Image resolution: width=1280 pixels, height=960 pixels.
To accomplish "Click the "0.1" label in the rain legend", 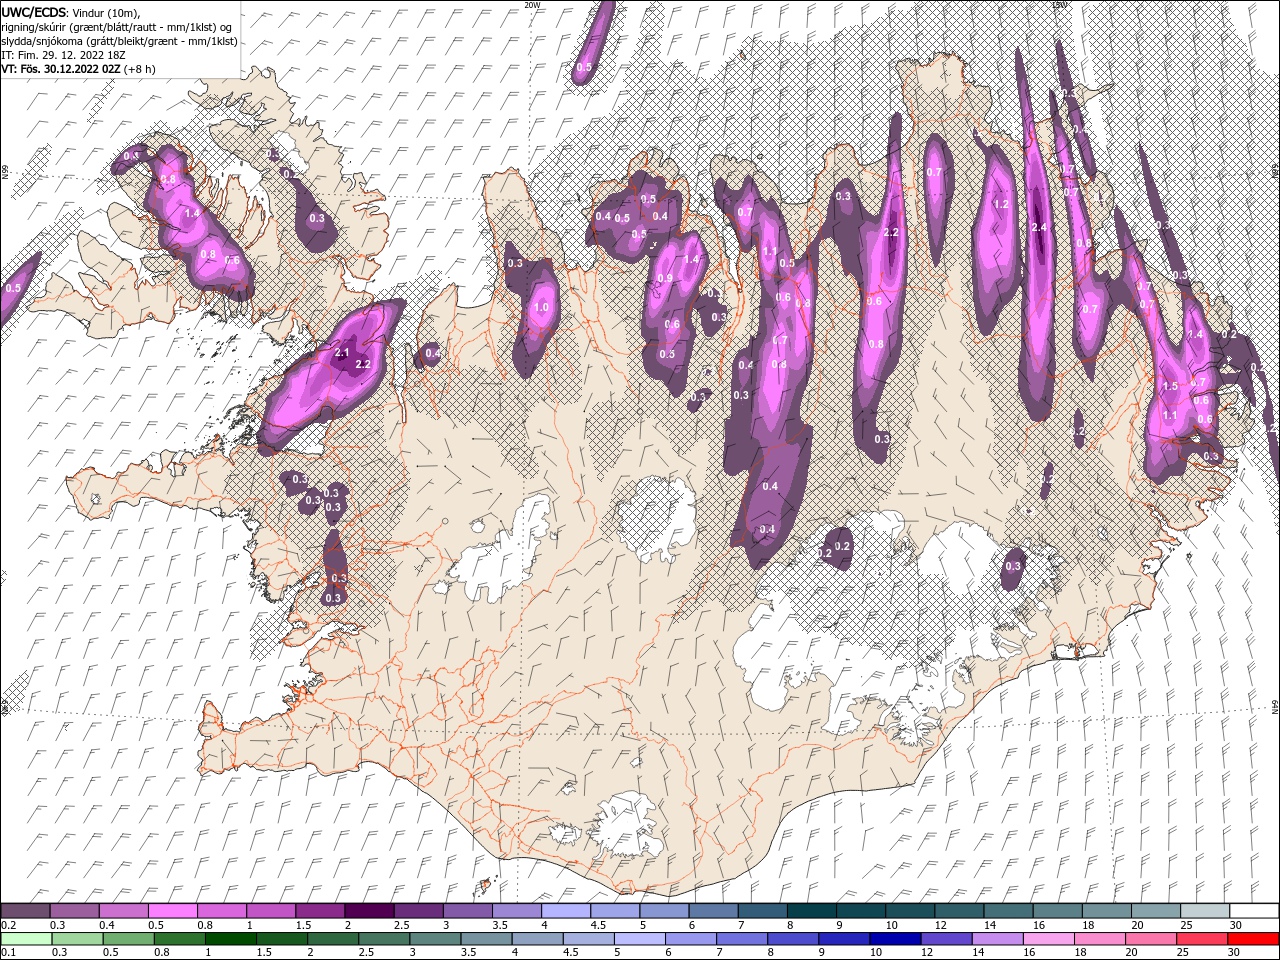I will [7, 953].
